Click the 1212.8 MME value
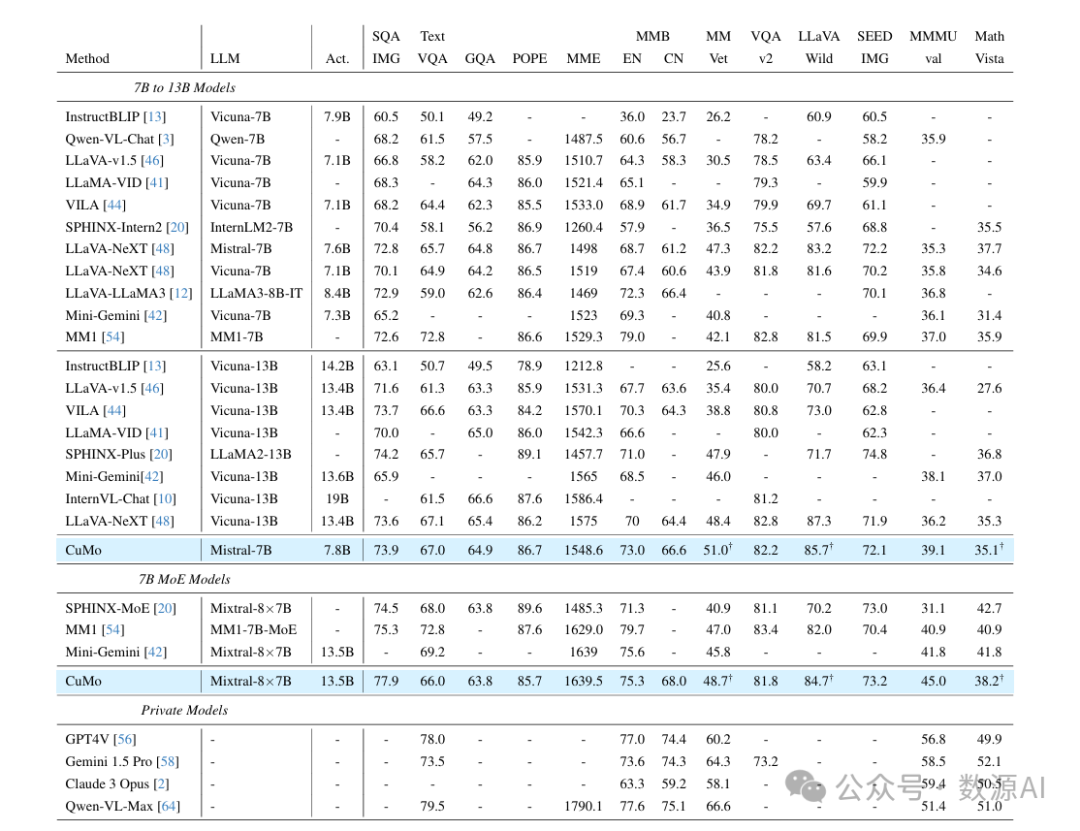The image size is (1080, 831). [x=583, y=367]
